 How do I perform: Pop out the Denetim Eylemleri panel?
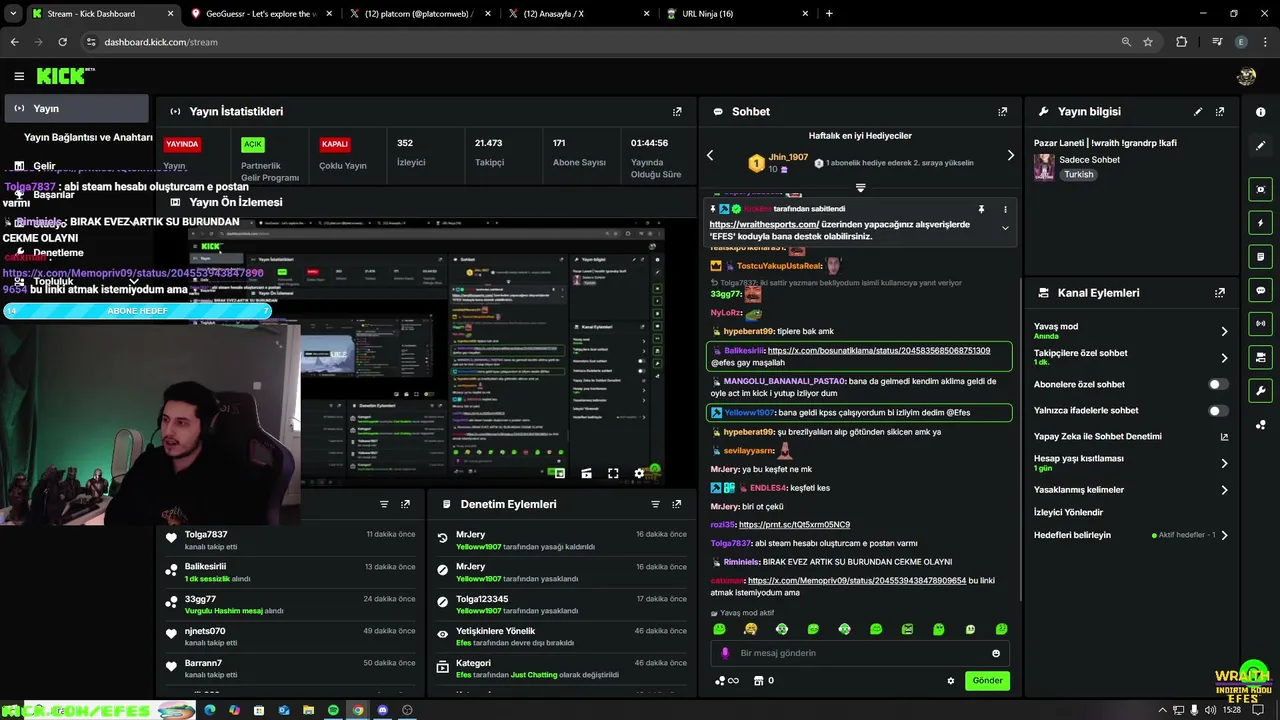(677, 505)
